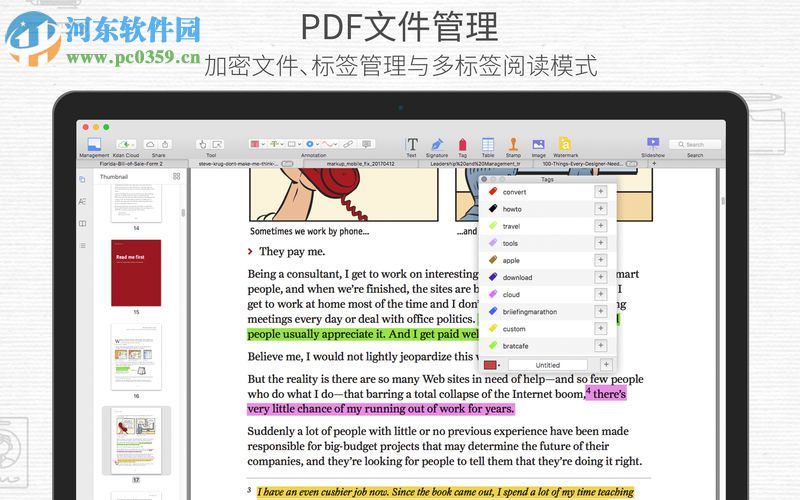The height and width of the screenshot is (500, 800).
Task: Click the export Share arrow icon
Action: (x=165, y=144)
